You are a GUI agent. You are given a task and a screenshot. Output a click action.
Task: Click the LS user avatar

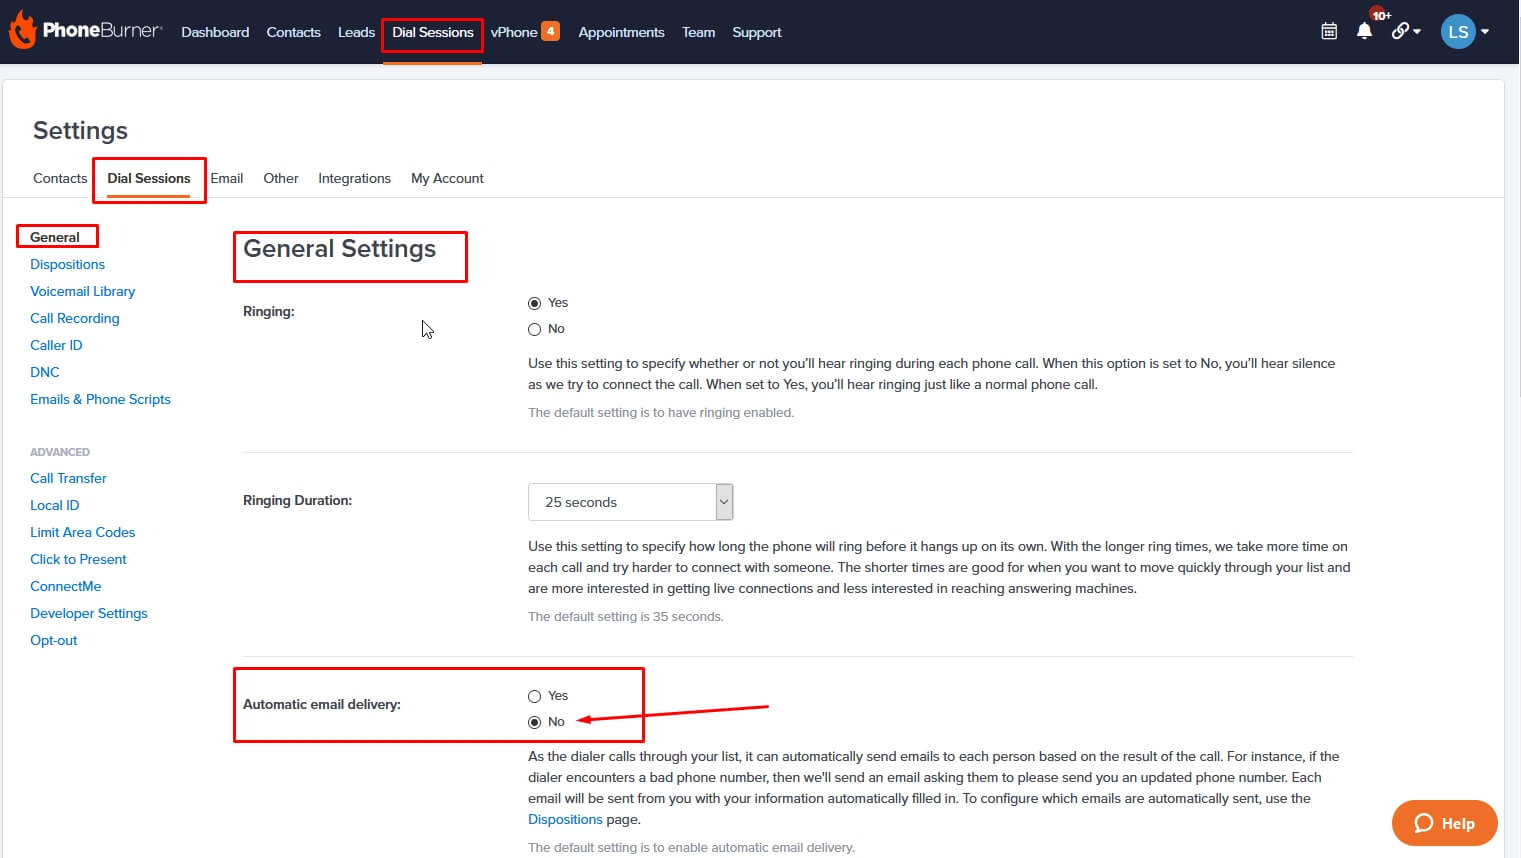point(1458,31)
